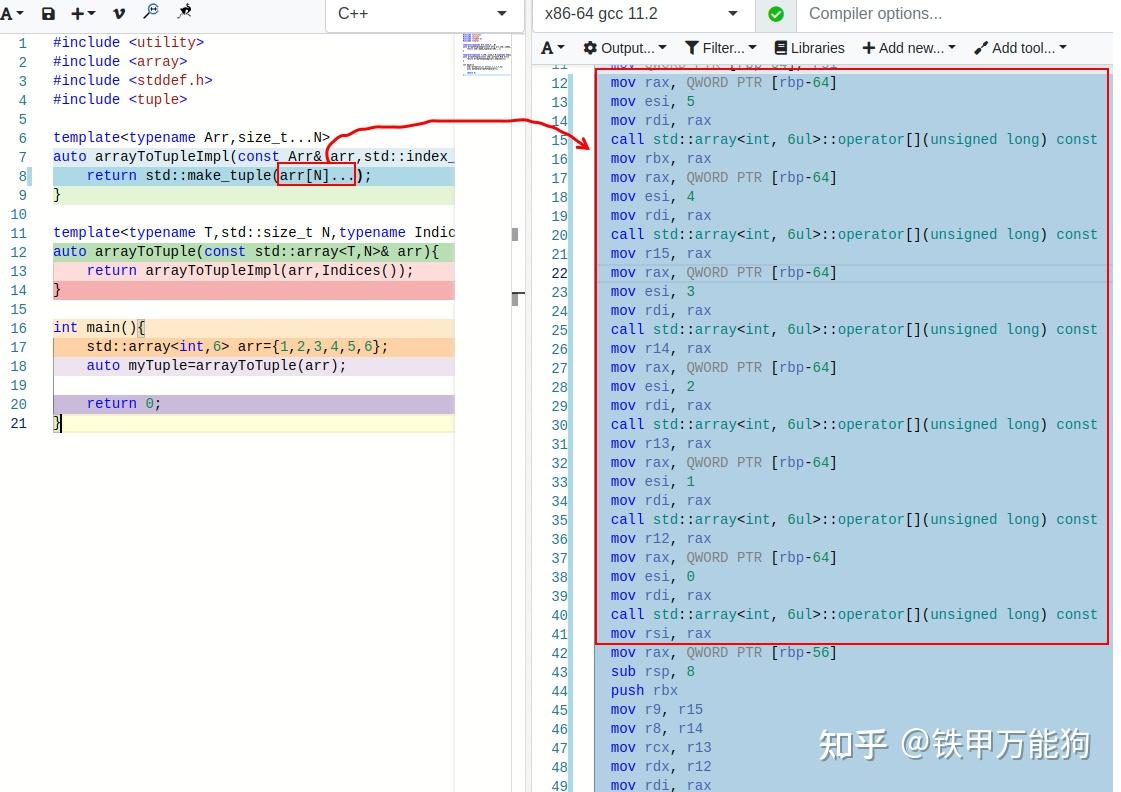Open the C++ language selector
Screen dimensions: 1121x792
tap(421, 15)
